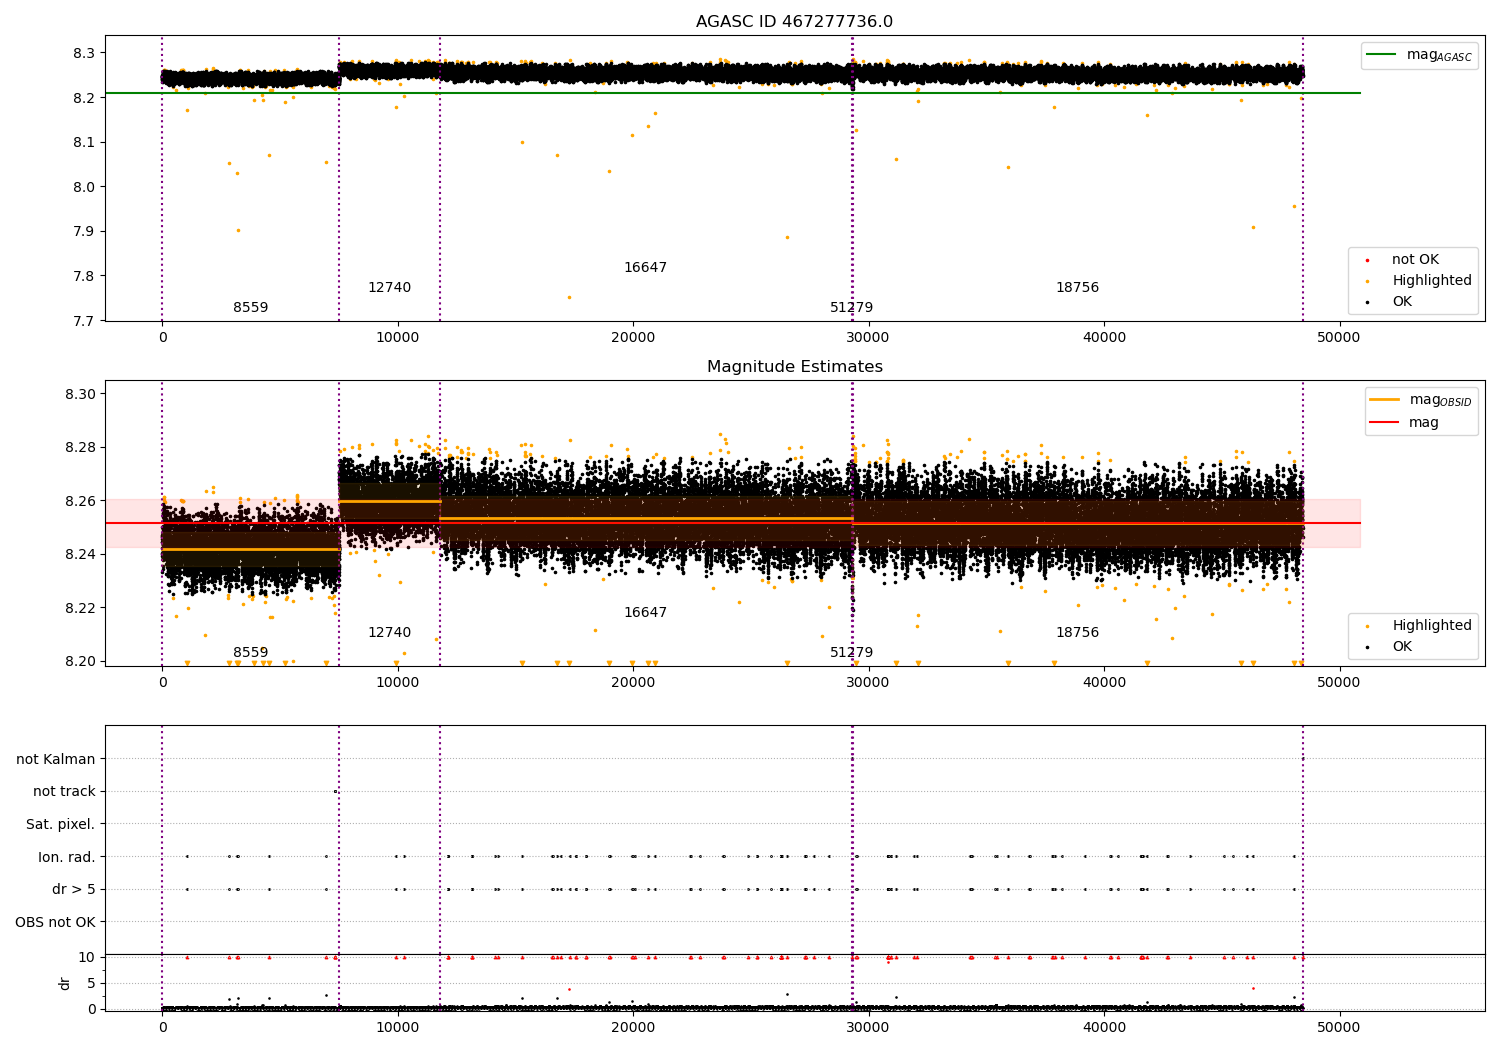Click the rotated 'dr' axis label
This screenshot has height=1050, width=1500.
pos(65,983)
